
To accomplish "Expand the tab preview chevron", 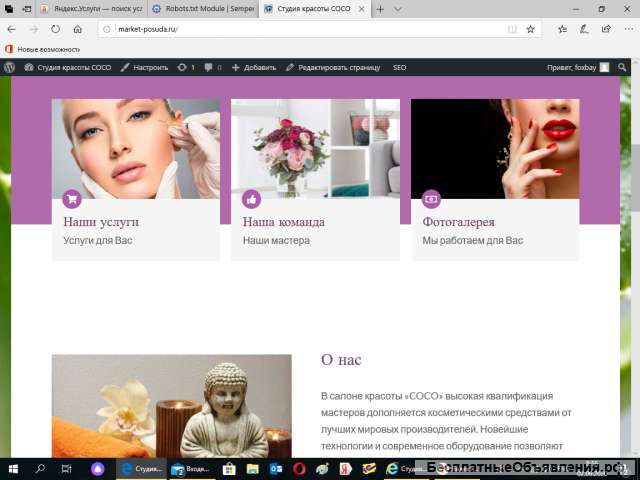I will [398, 9].
